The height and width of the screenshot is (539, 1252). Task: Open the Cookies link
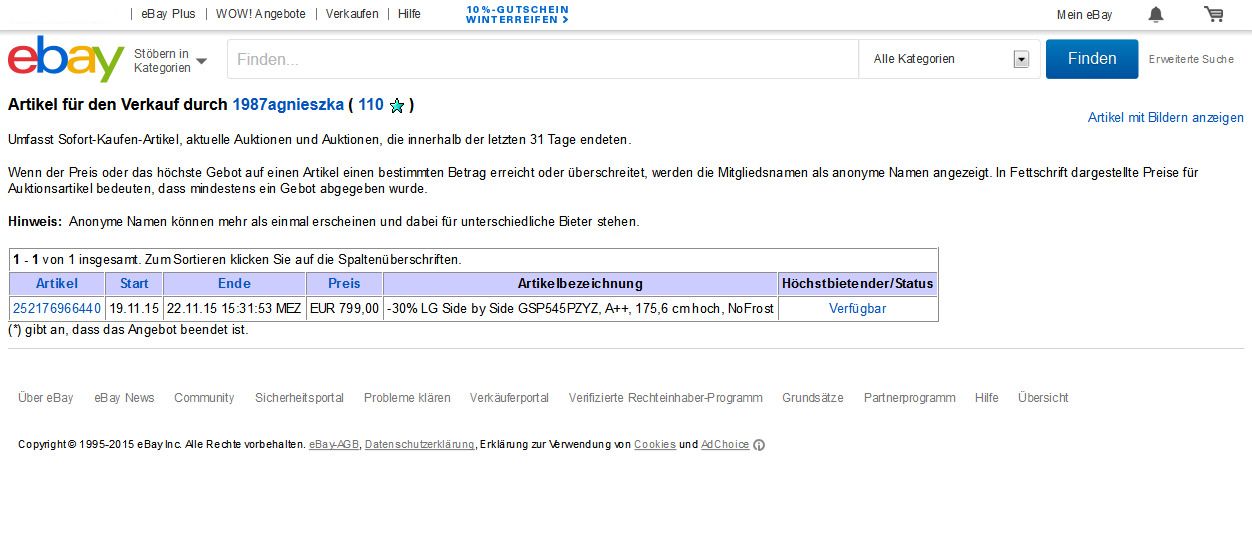click(655, 444)
